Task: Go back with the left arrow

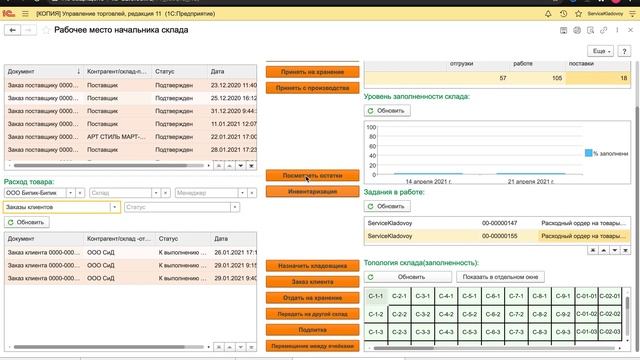Action: (x=12, y=30)
